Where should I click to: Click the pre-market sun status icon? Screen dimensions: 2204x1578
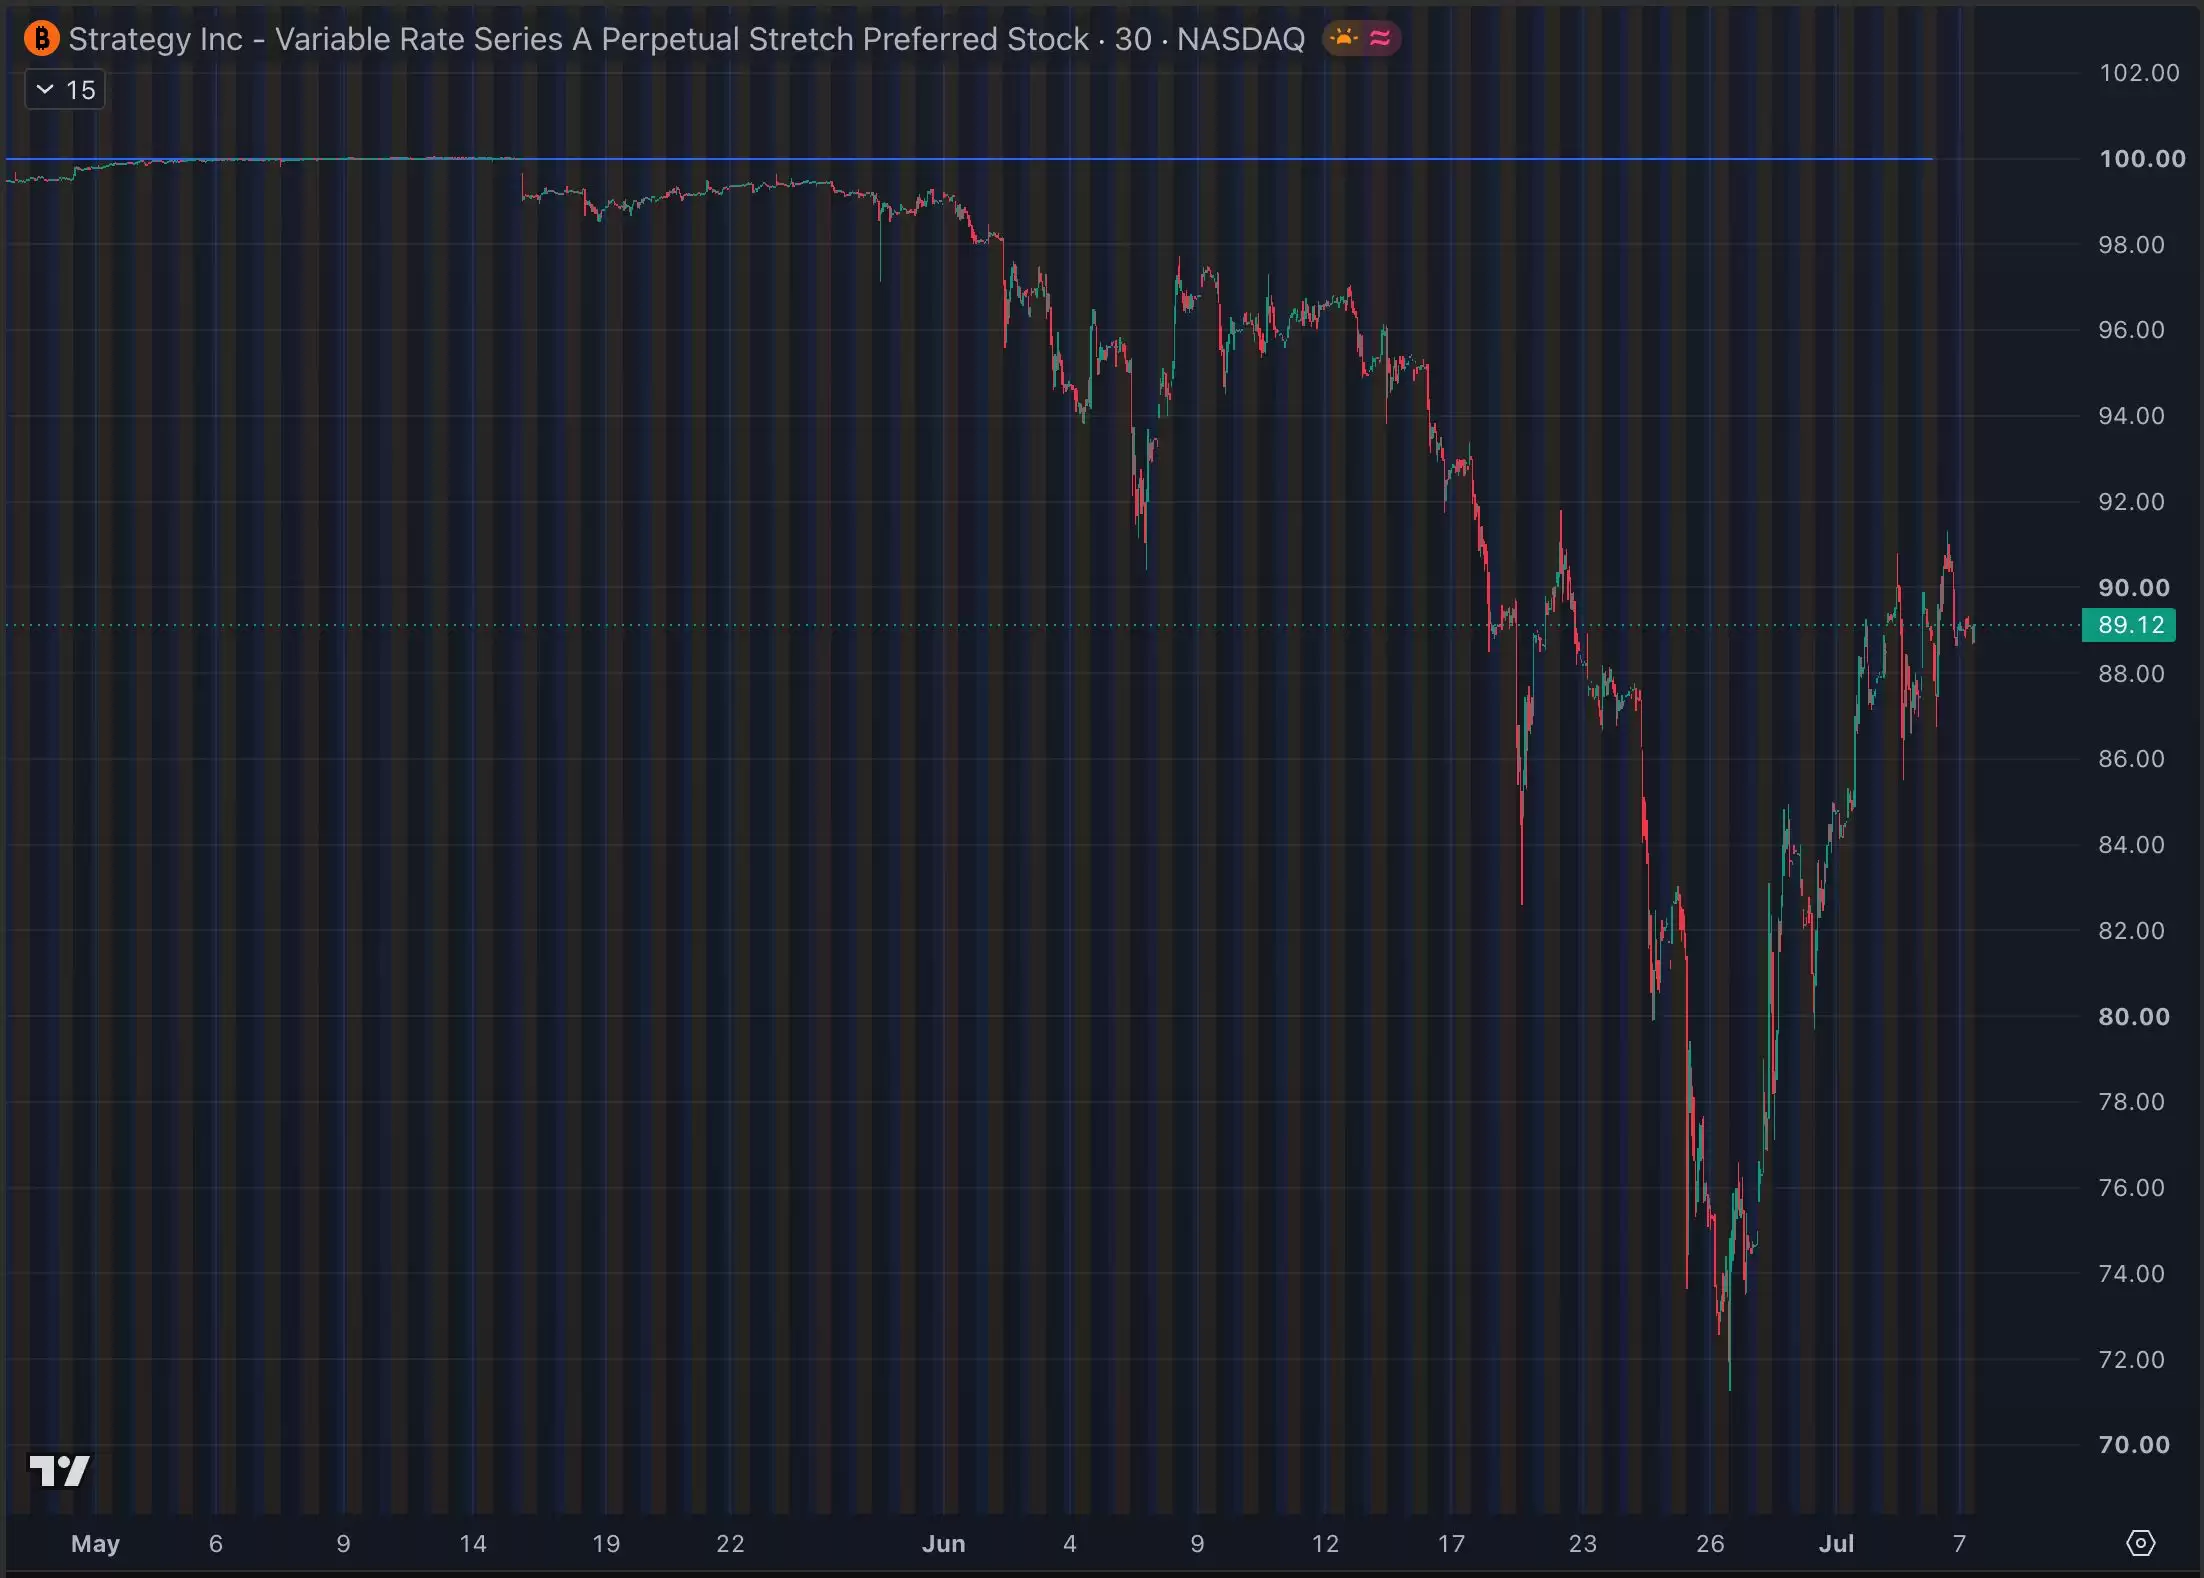pyautogui.click(x=1344, y=38)
